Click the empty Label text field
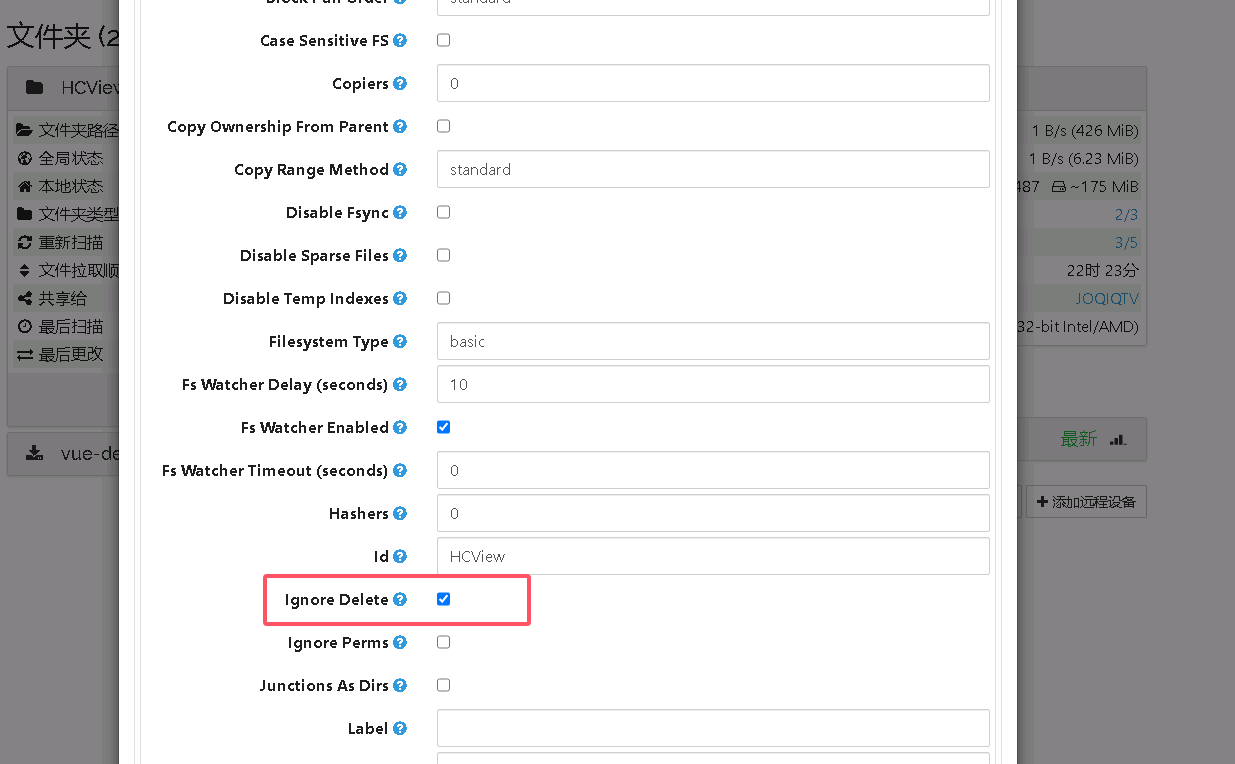 tap(713, 728)
